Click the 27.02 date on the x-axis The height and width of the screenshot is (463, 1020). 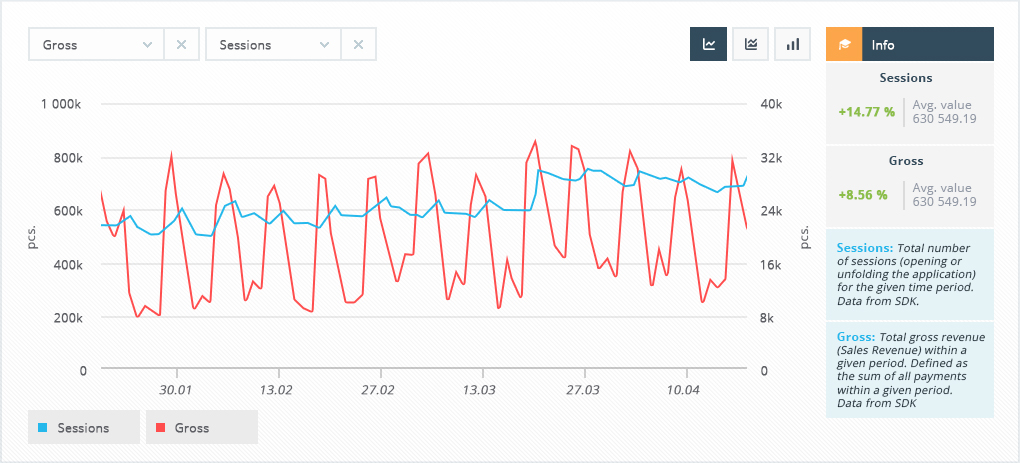point(378,389)
